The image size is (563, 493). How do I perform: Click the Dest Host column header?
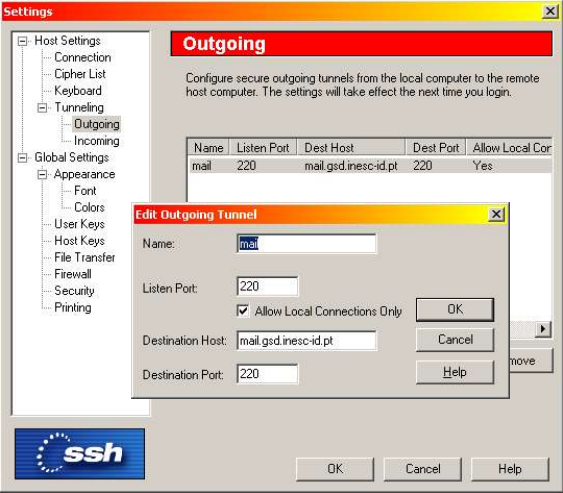(x=351, y=148)
